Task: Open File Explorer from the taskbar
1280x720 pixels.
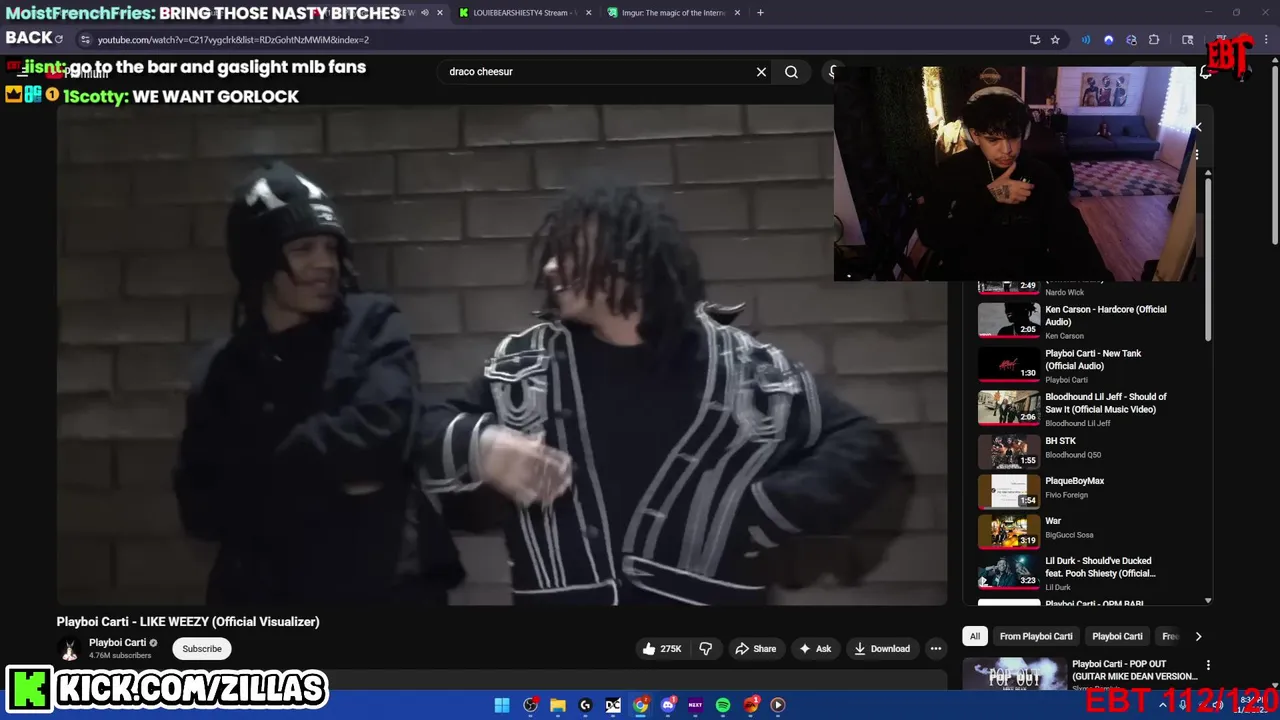Action: point(558,705)
